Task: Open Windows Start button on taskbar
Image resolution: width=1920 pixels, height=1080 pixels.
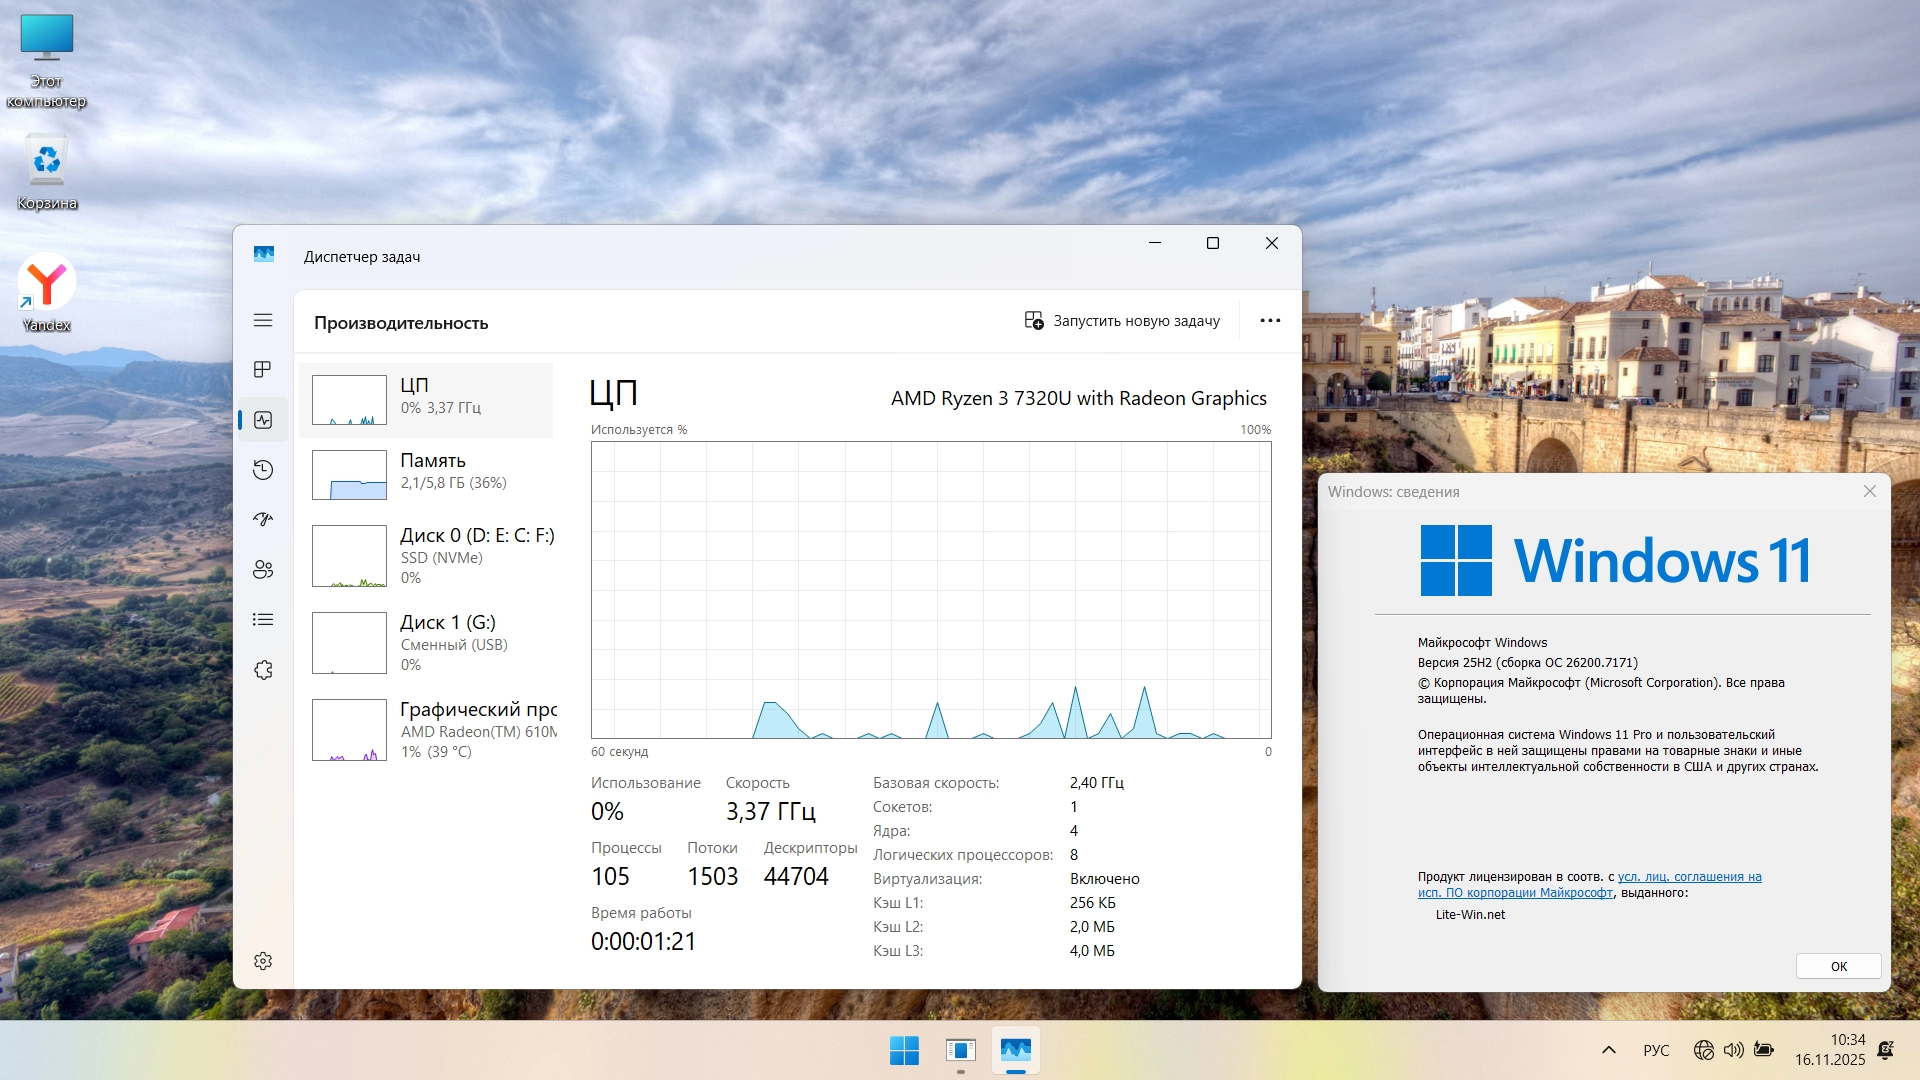Action: (x=904, y=1050)
